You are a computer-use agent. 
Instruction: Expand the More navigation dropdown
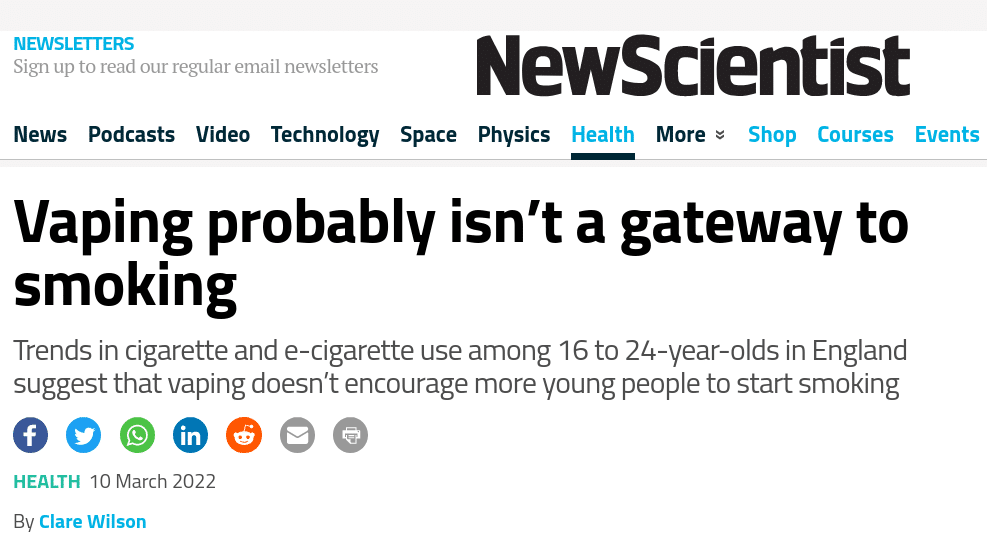click(x=691, y=135)
